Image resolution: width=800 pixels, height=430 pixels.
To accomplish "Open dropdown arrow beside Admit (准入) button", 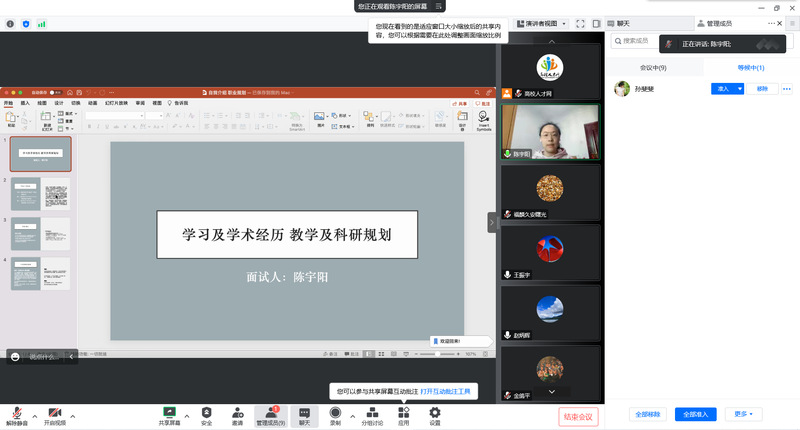I will (741, 89).
